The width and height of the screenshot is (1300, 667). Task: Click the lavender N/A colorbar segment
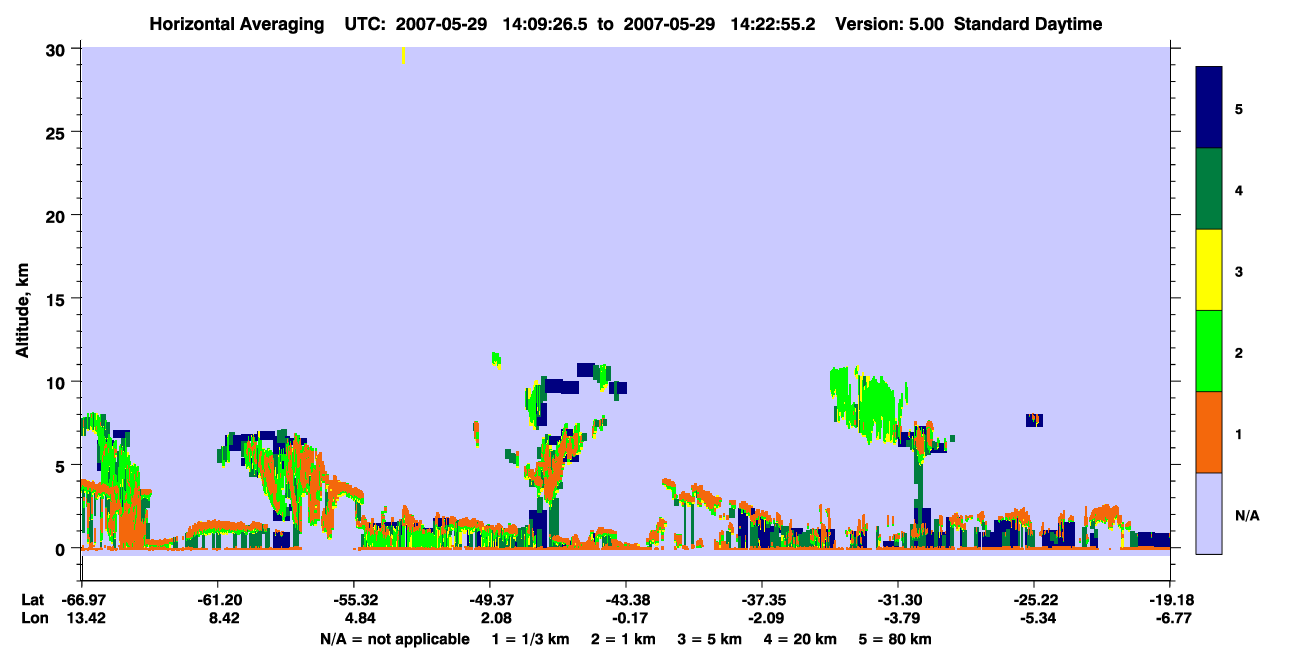1209,513
